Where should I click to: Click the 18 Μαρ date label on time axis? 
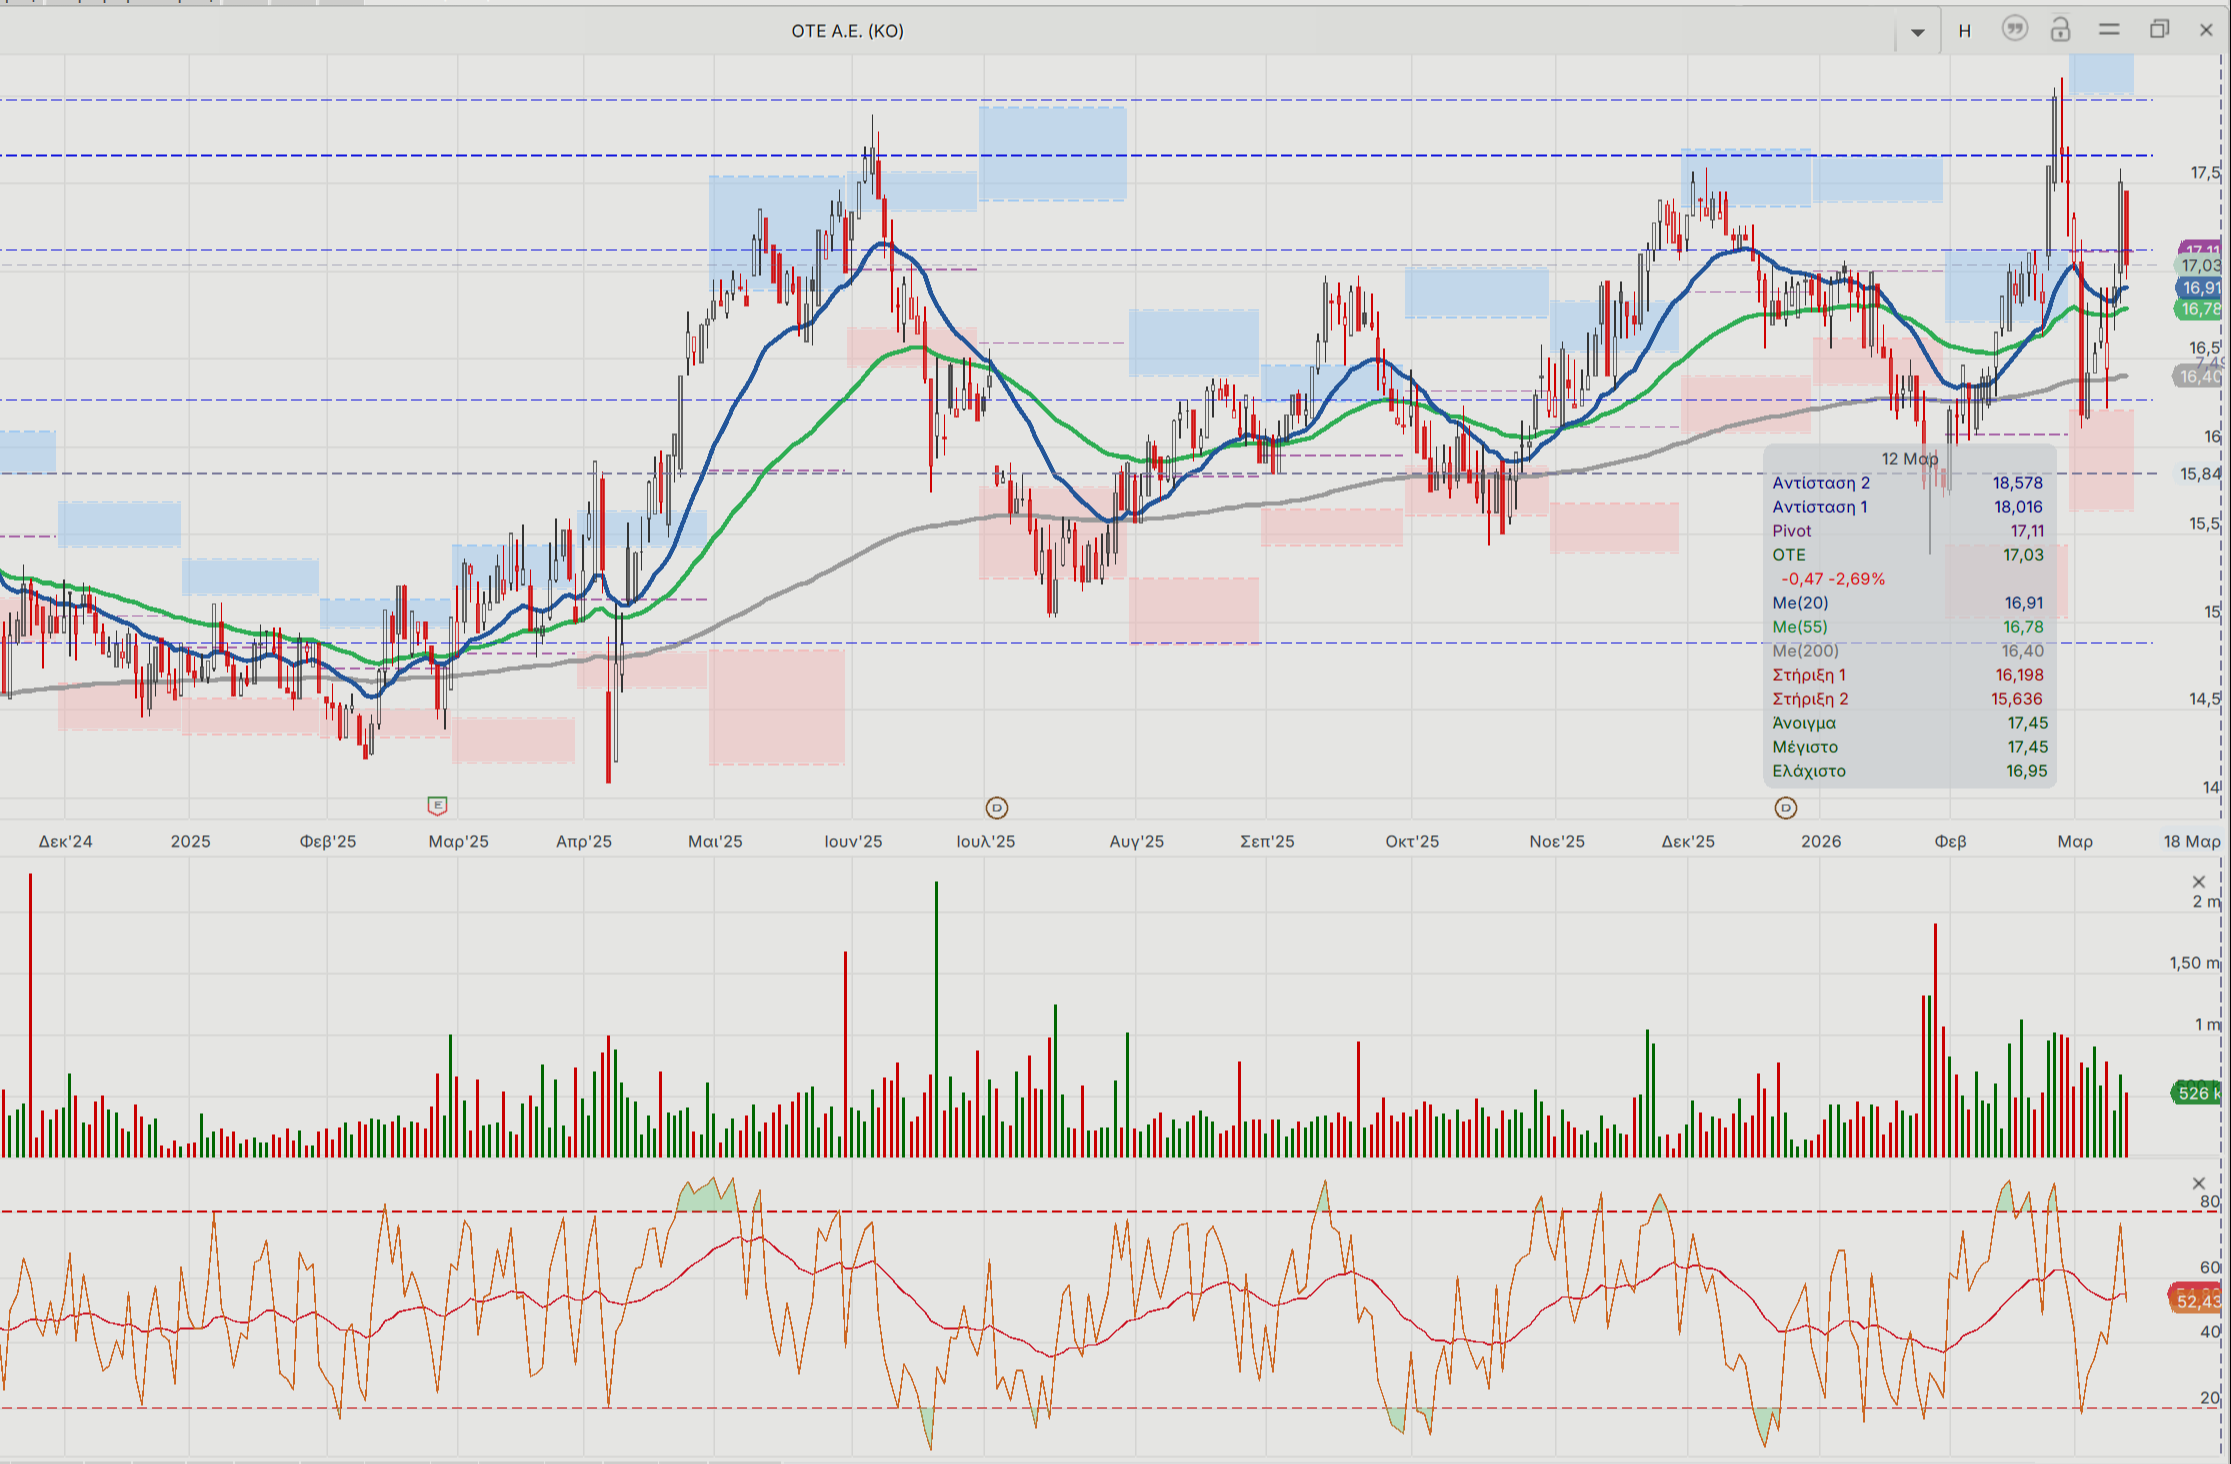tap(2191, 842)
